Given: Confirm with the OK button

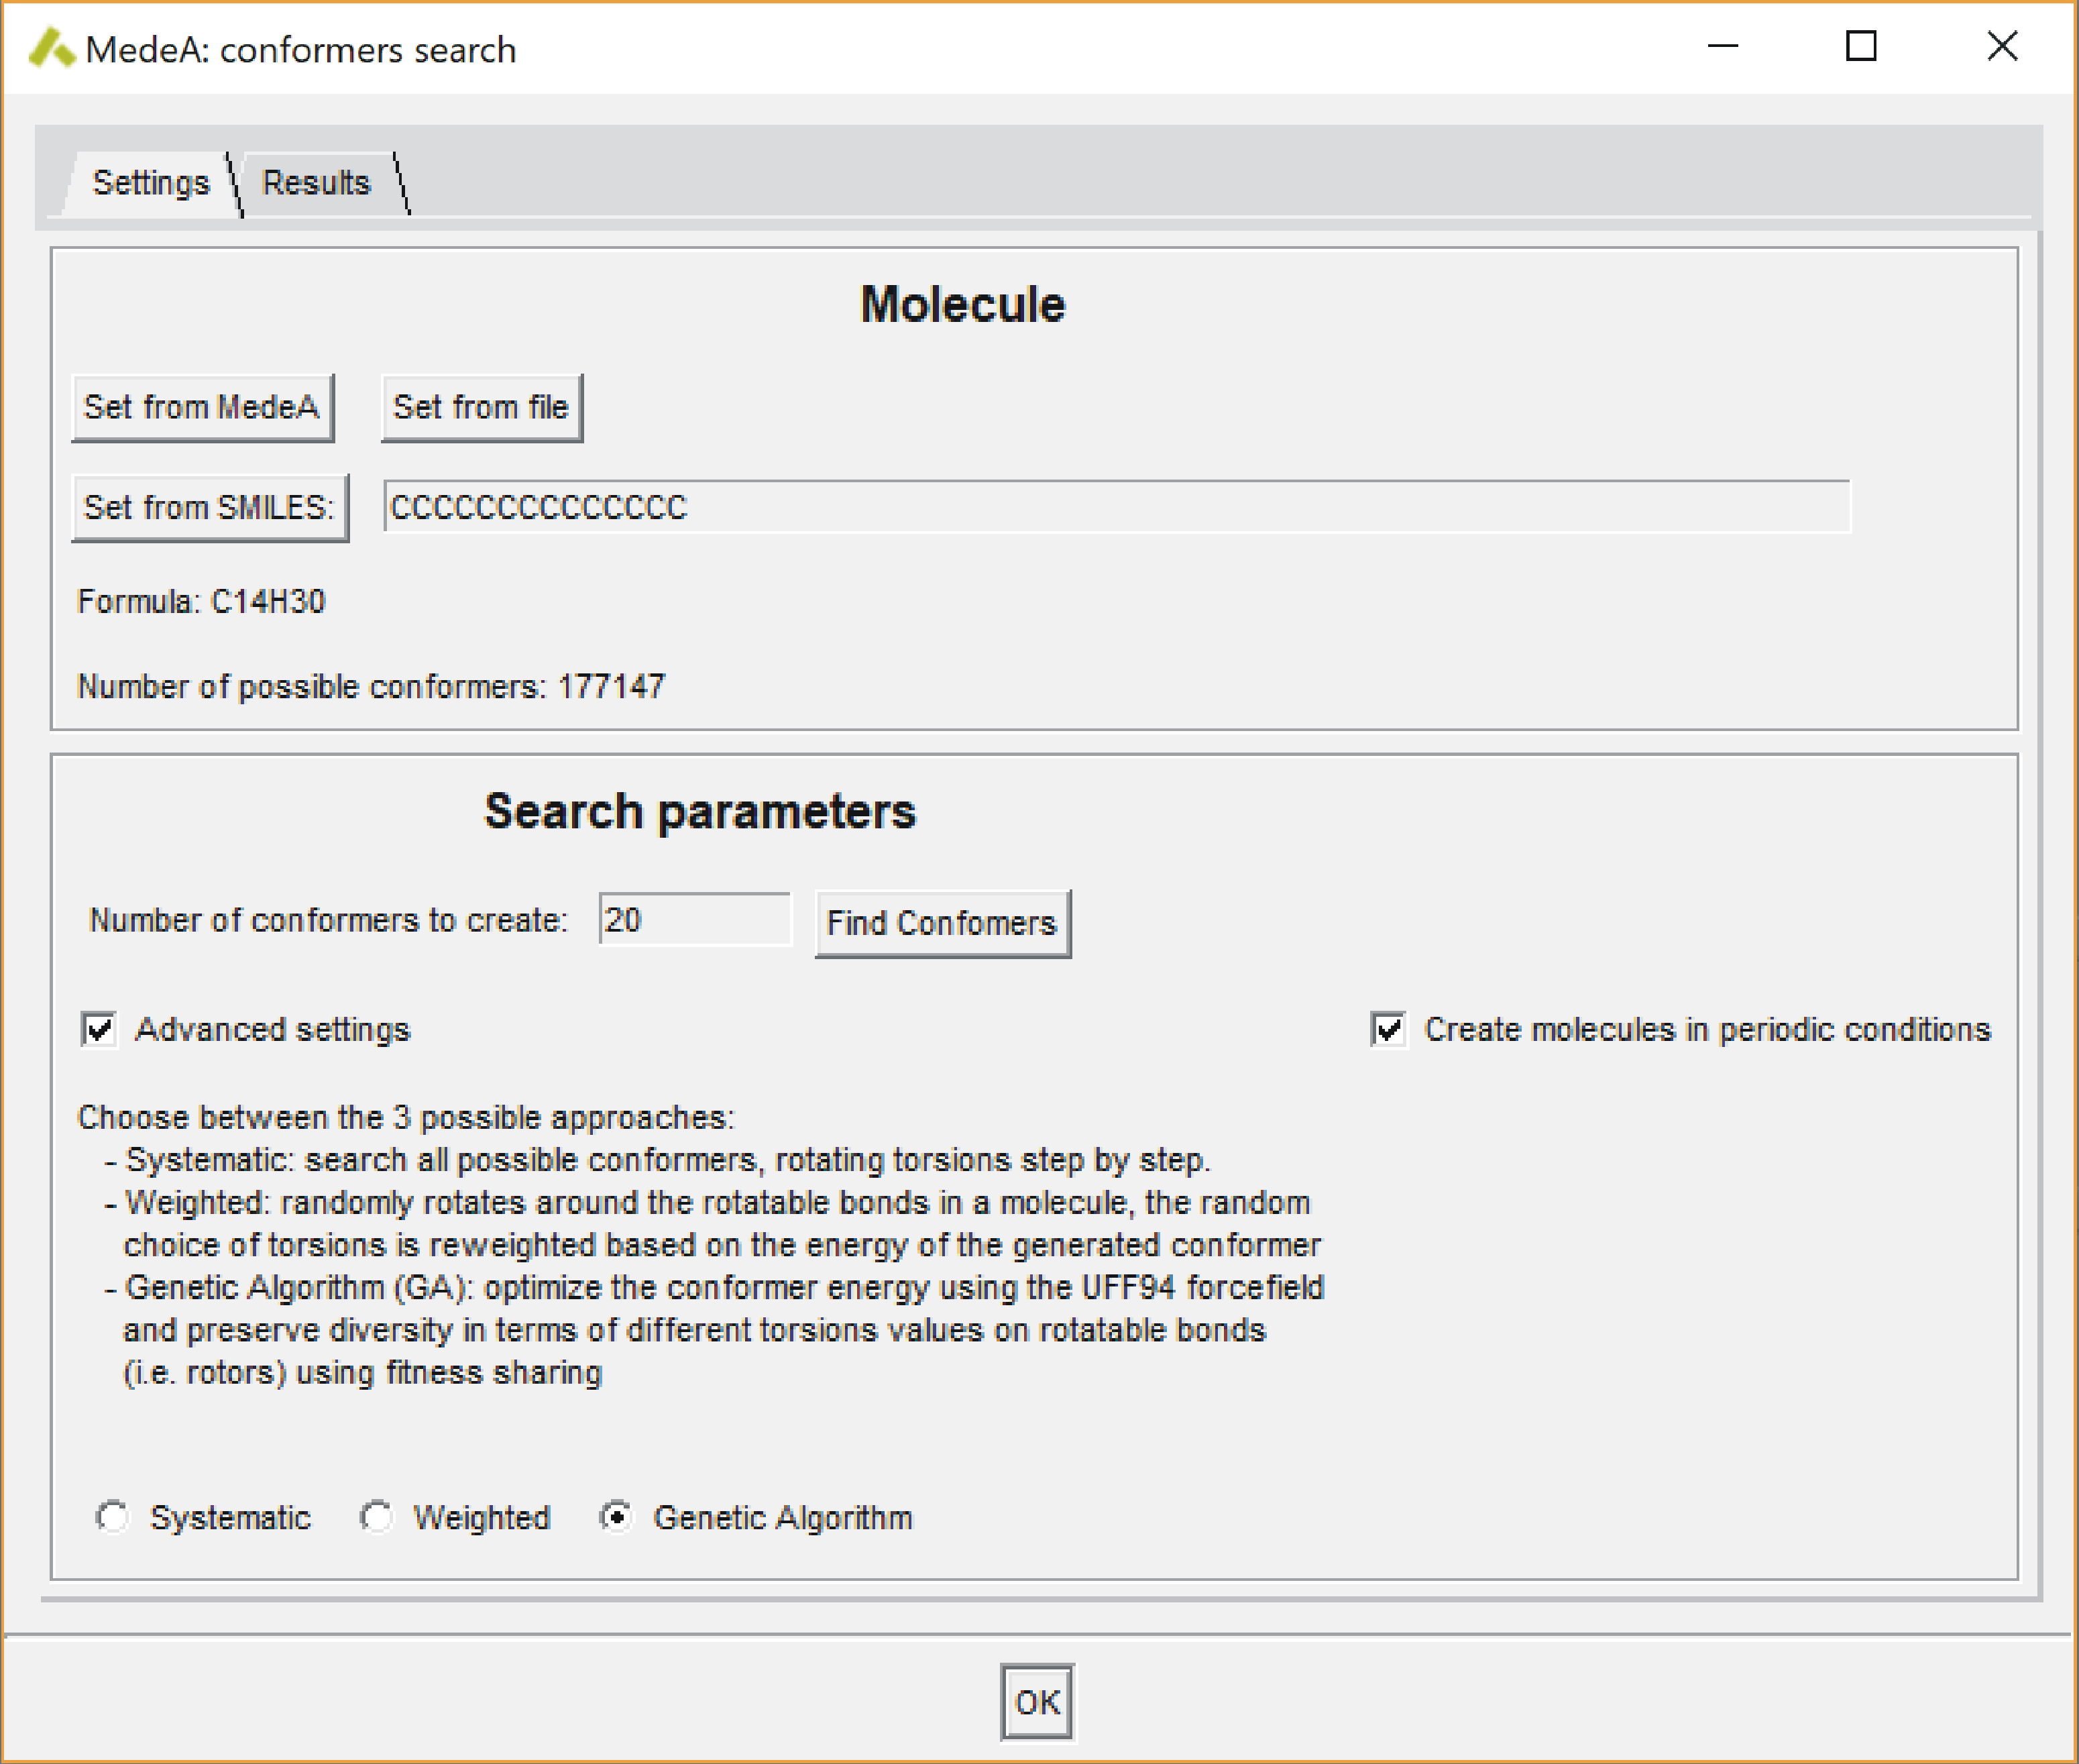Looking at the screenshot, I should 1037,1702.
